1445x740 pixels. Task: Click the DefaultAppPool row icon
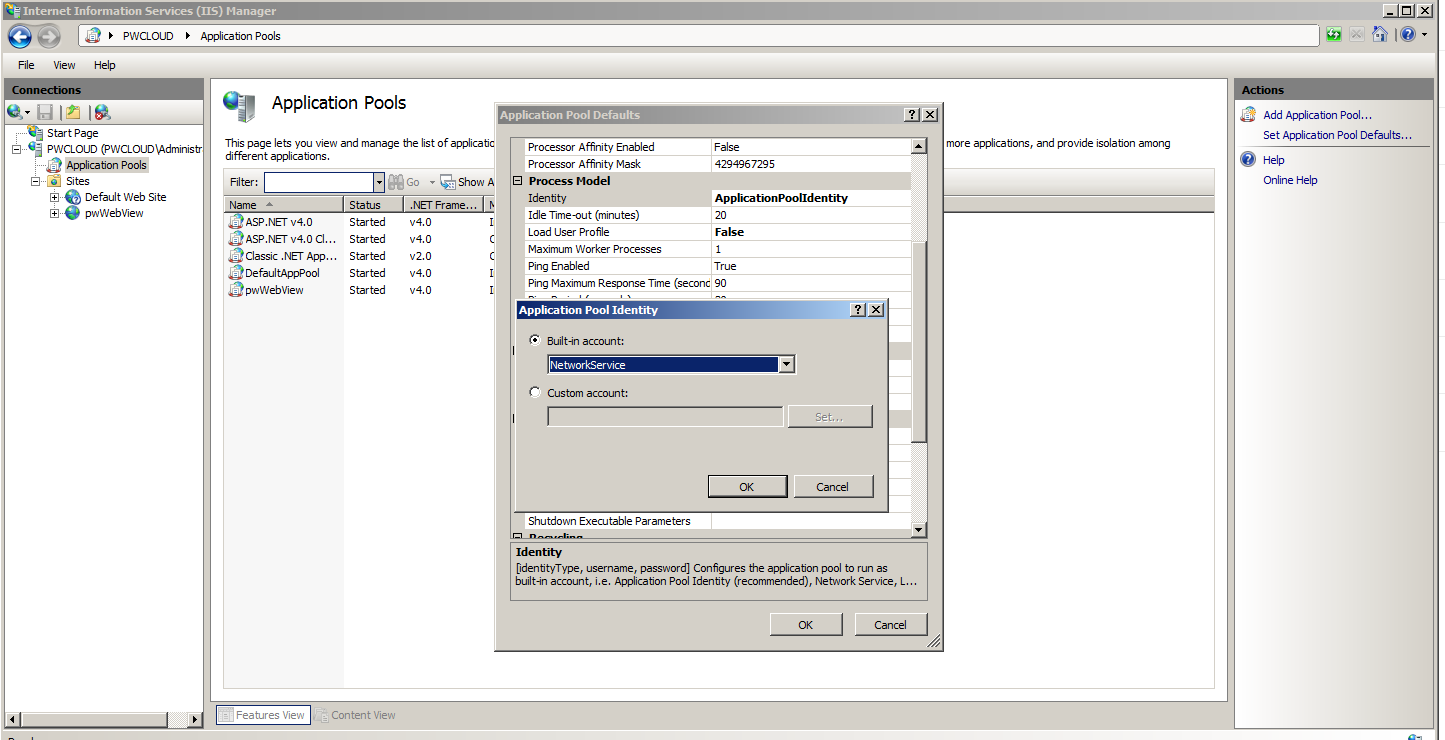(236, 273)
